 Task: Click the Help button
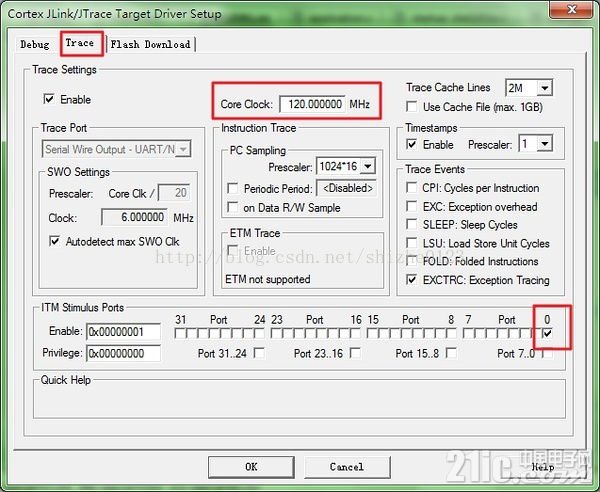point(543,467)
